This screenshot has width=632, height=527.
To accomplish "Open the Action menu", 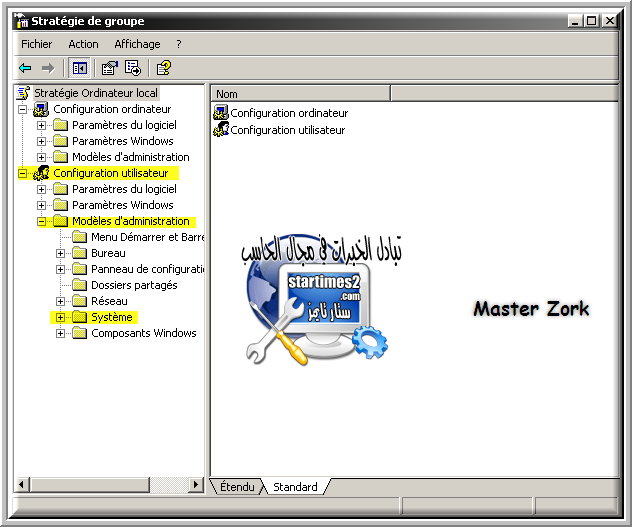I will [x=83, y=44].
